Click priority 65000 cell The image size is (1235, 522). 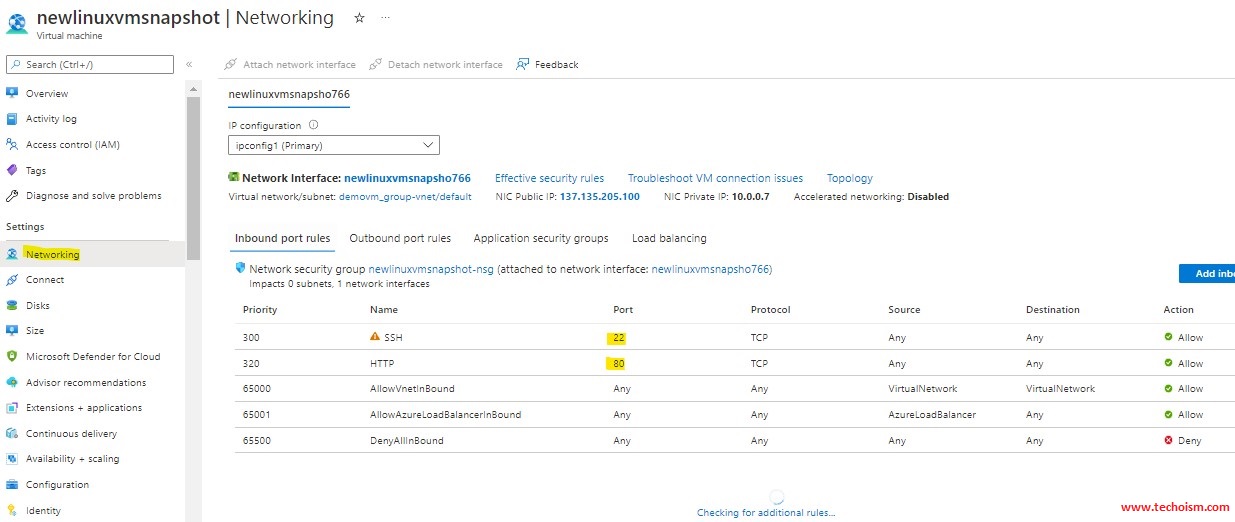257,388
